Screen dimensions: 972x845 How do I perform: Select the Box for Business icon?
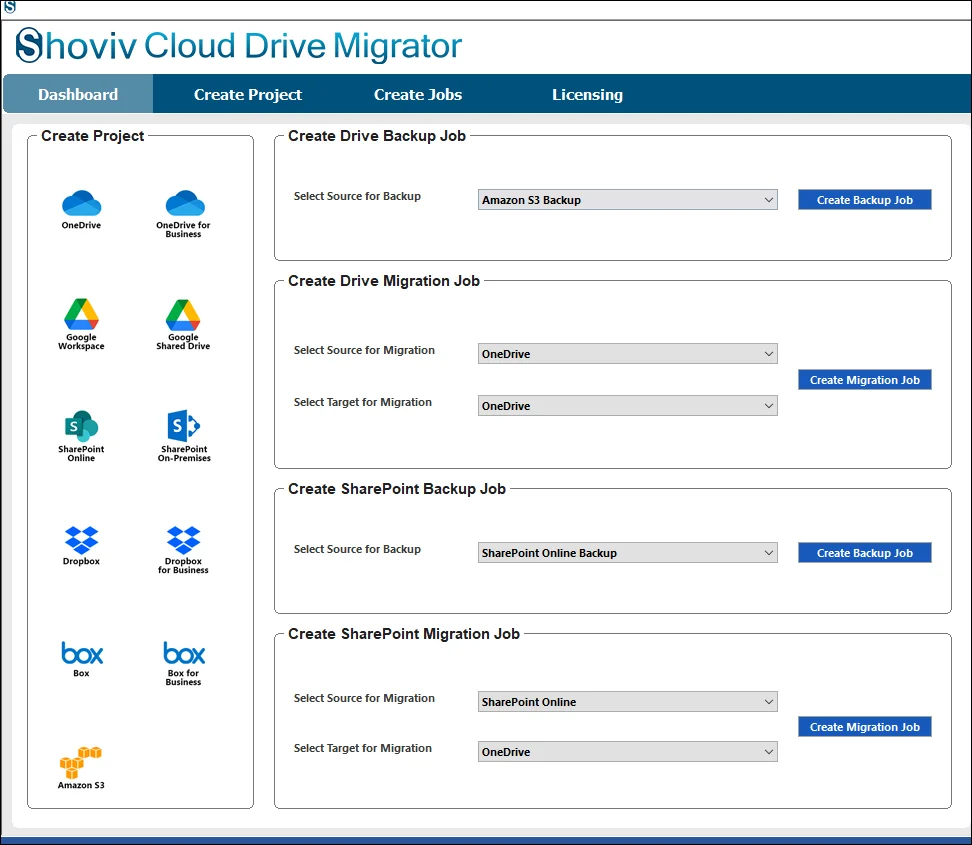[x=183, y=664]
